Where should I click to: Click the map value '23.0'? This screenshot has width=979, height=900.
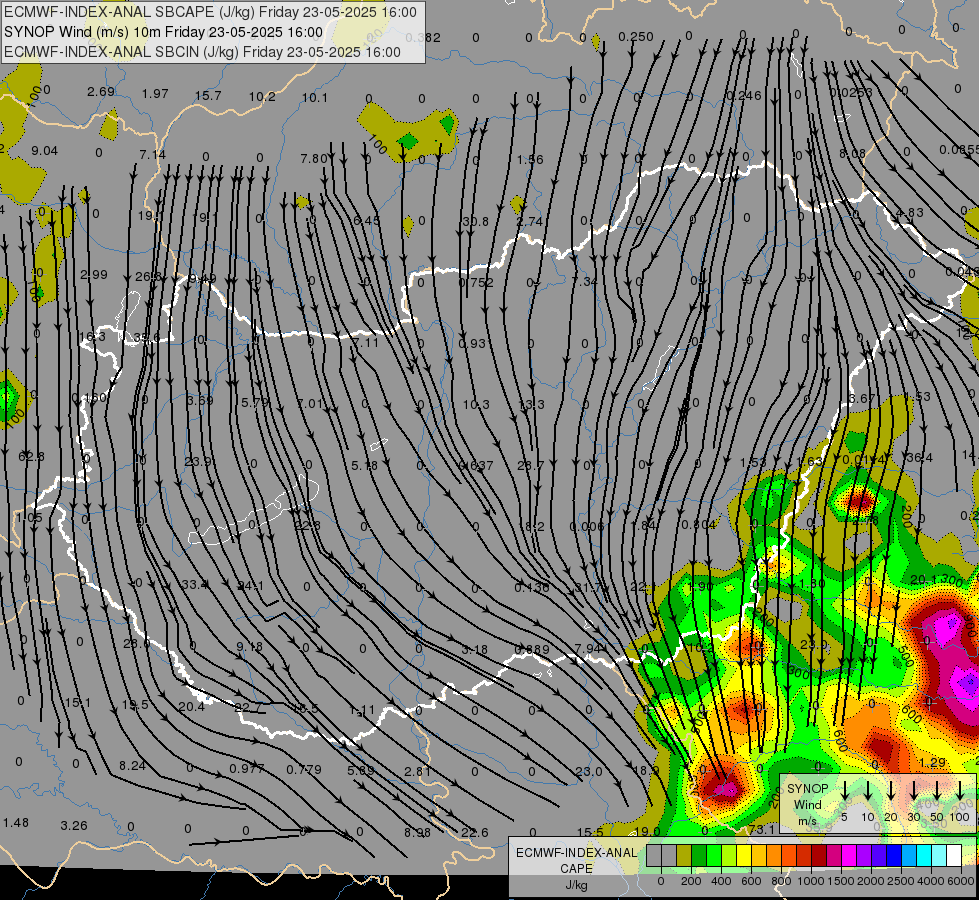click(x=589, y=771)
